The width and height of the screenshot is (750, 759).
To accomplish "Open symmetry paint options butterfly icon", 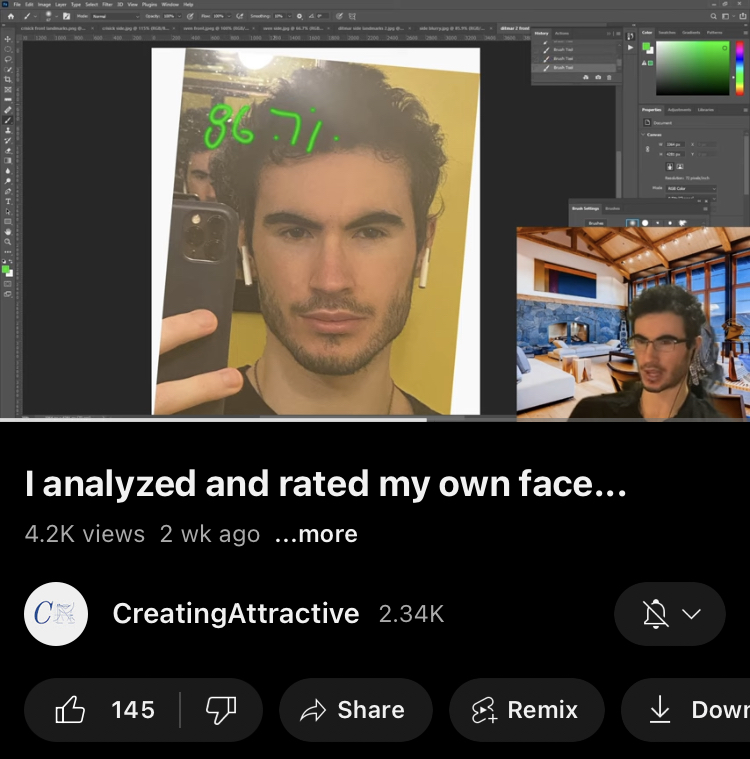I will coord(352,16).
